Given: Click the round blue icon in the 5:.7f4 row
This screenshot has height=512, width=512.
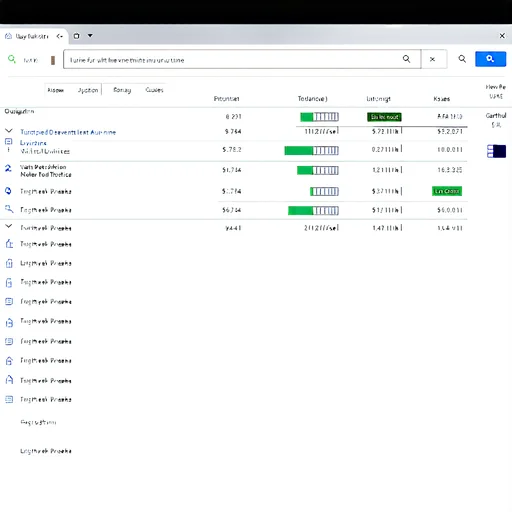Looking at the screenshot, I should 8,191.
